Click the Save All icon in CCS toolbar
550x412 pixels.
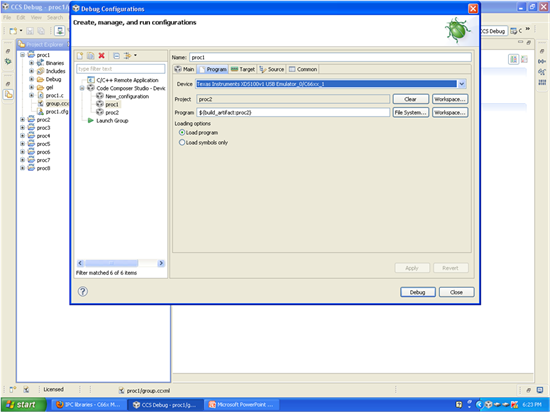click(x=41, y=31)
